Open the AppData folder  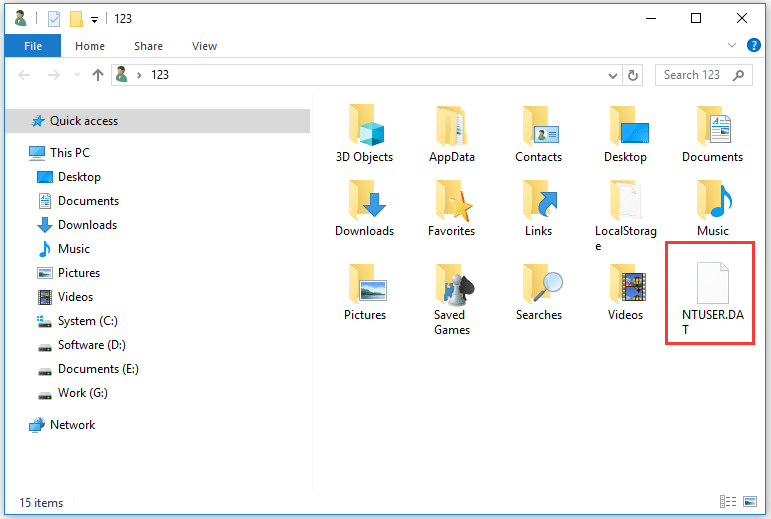pyautogui.click(x=451, y=134)
